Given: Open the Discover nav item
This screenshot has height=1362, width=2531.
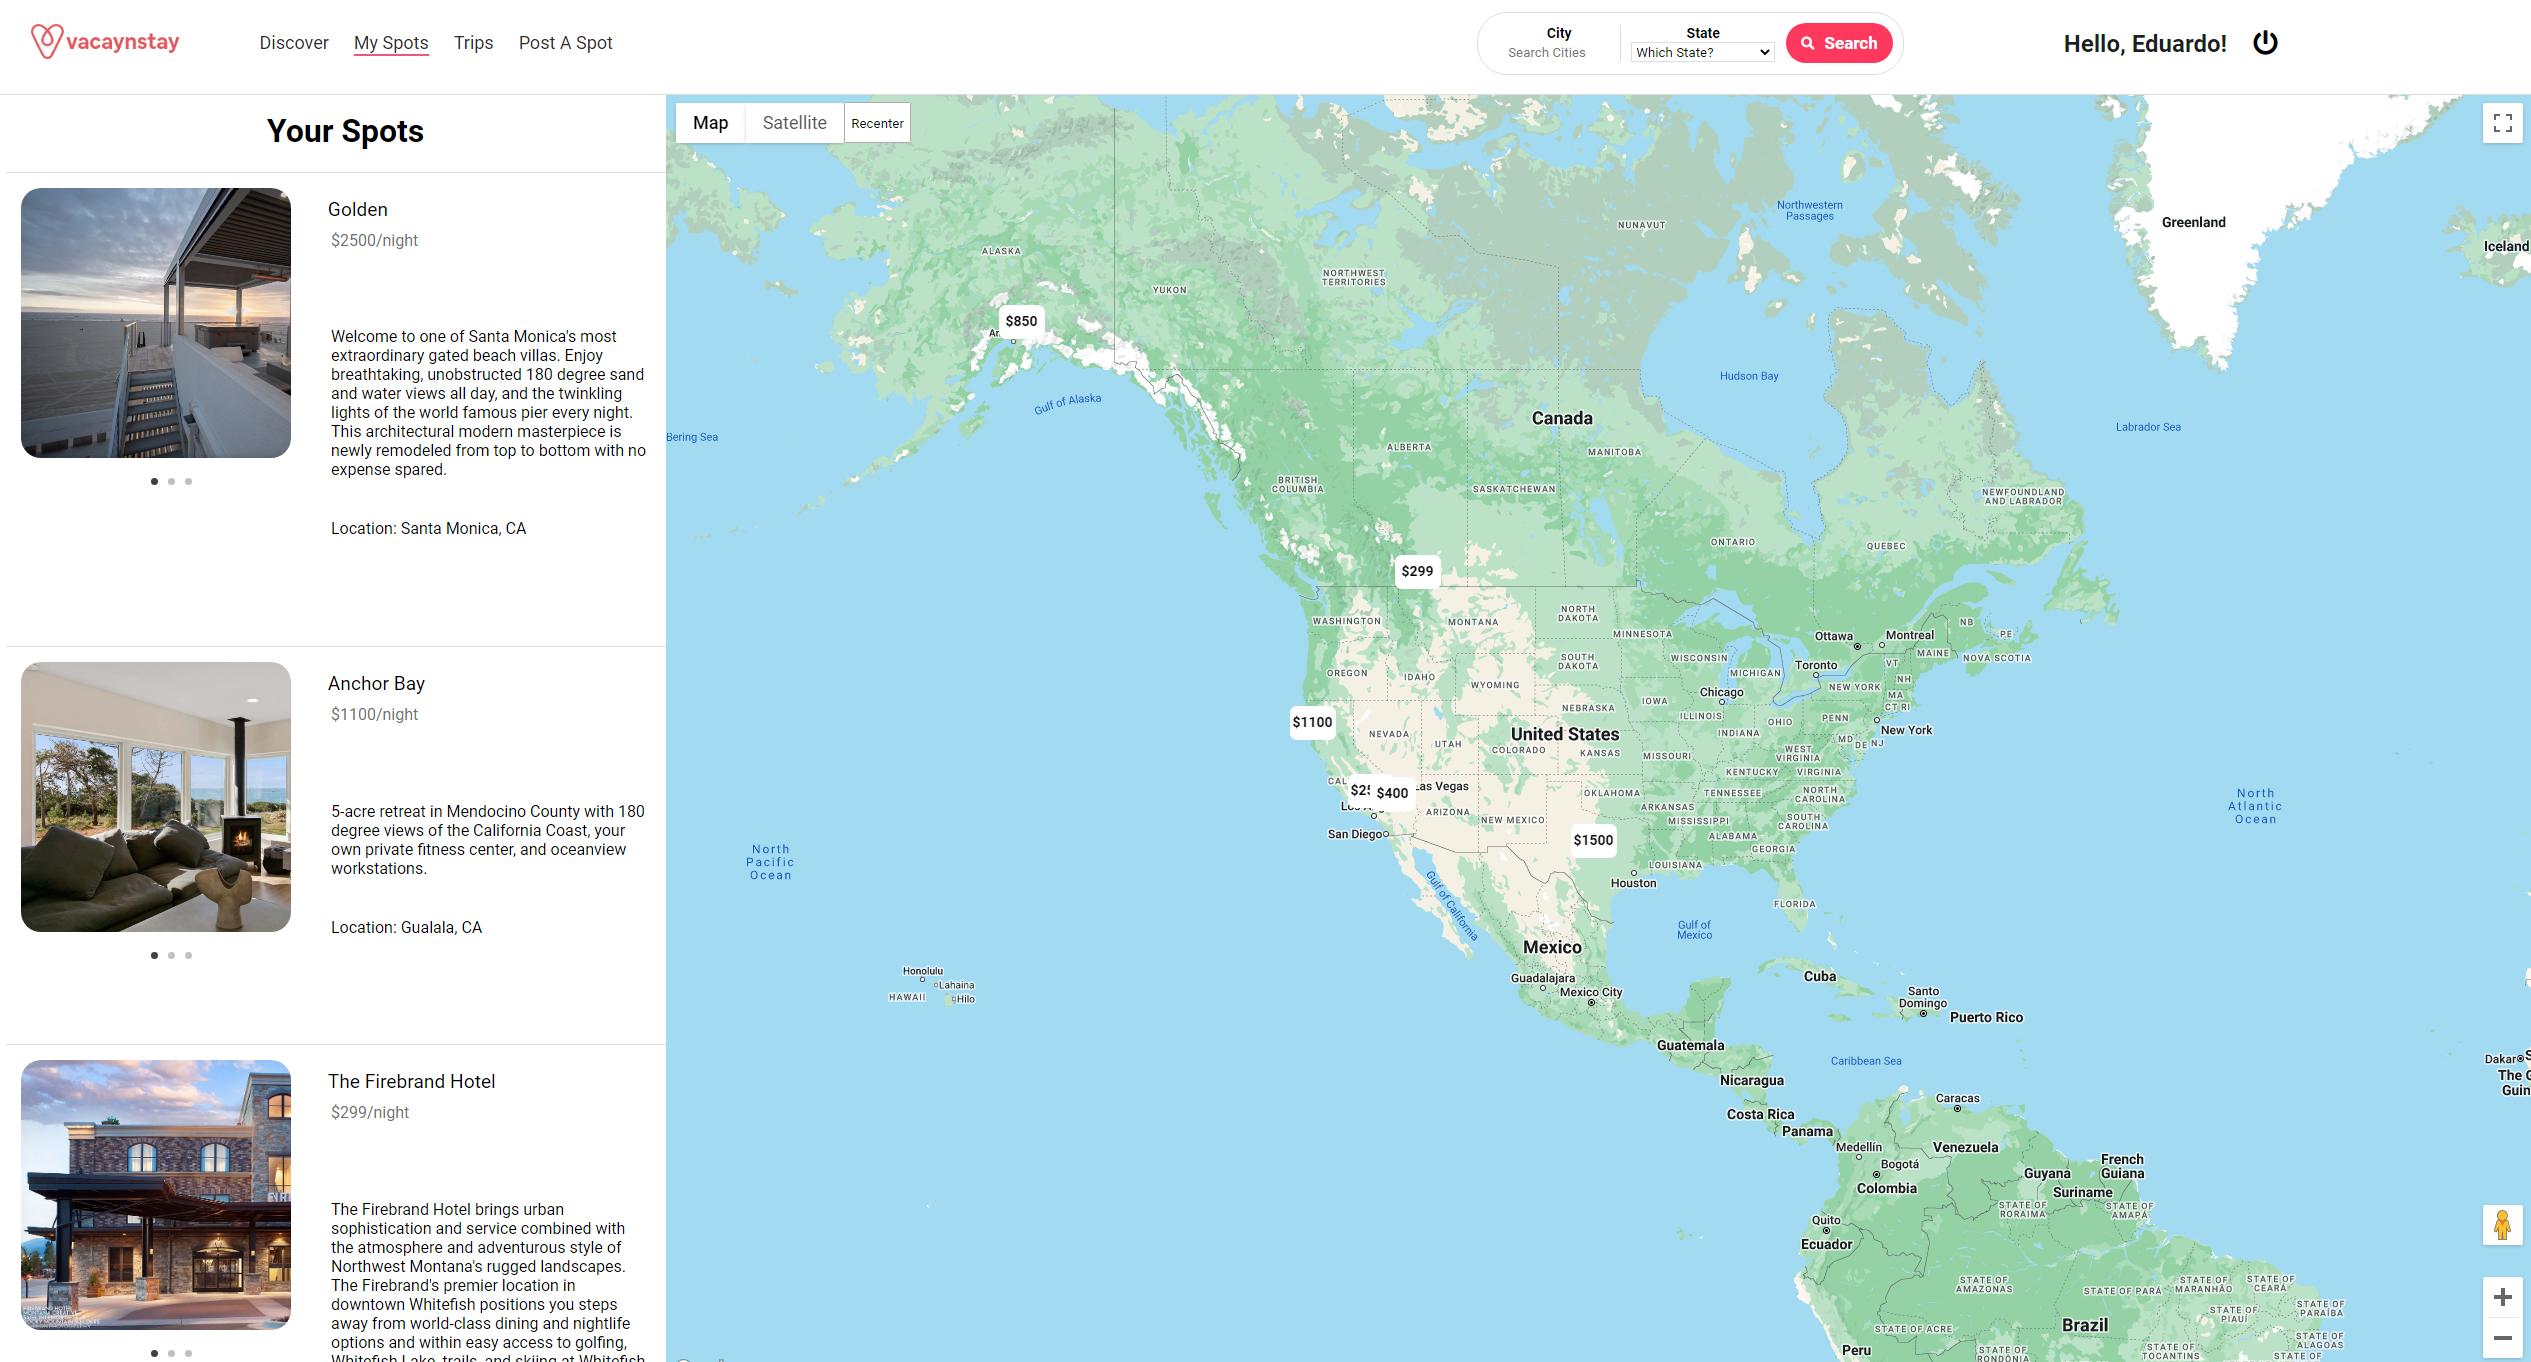Looking at the screenshot, I should coord(294,43).
